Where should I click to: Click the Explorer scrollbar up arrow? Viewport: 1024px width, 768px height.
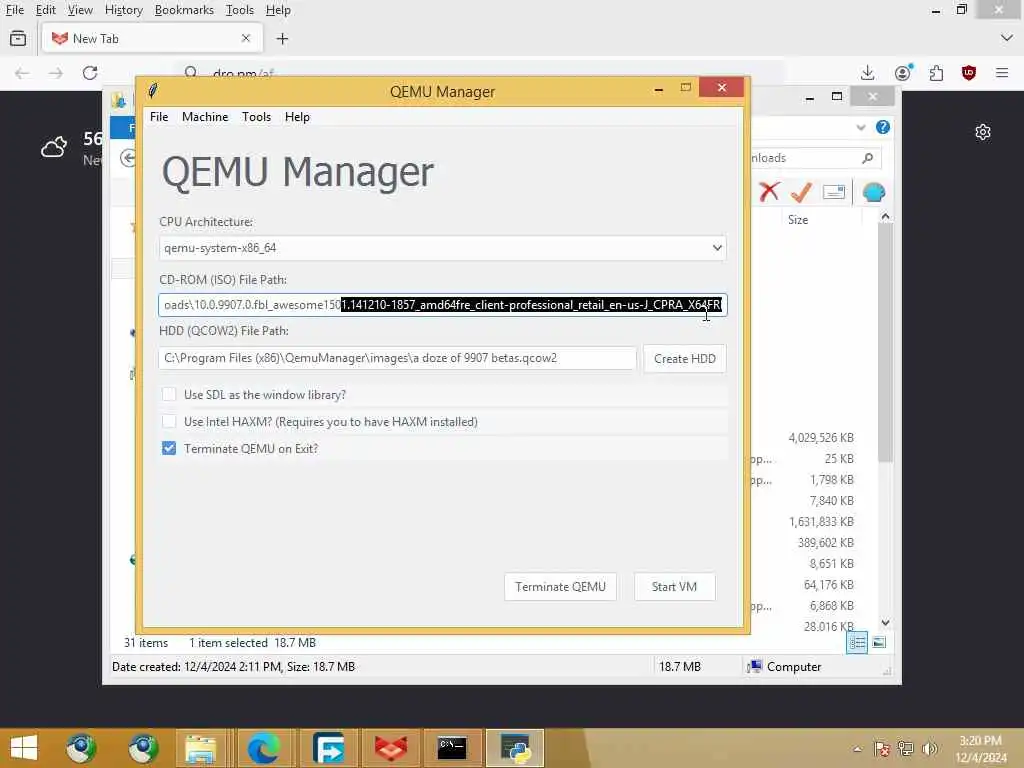(886, 217)
